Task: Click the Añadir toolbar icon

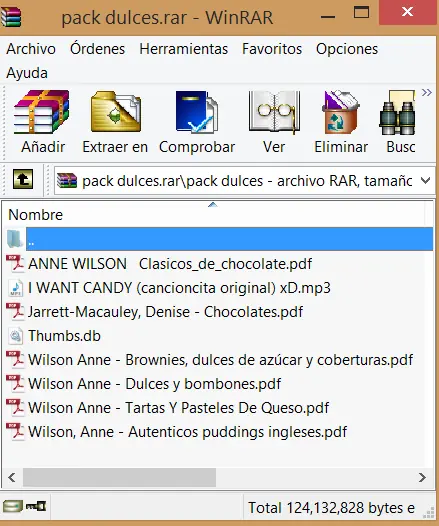Action: (42, 112)
